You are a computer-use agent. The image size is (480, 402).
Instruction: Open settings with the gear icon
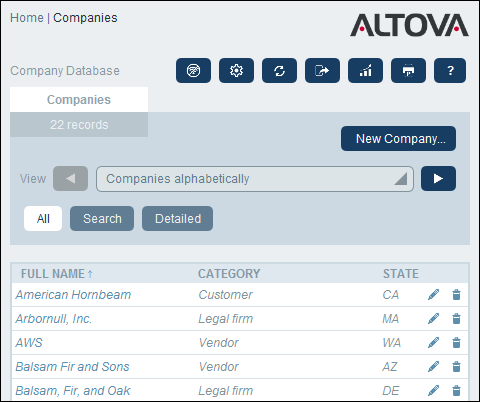click(x=236, y=70)
